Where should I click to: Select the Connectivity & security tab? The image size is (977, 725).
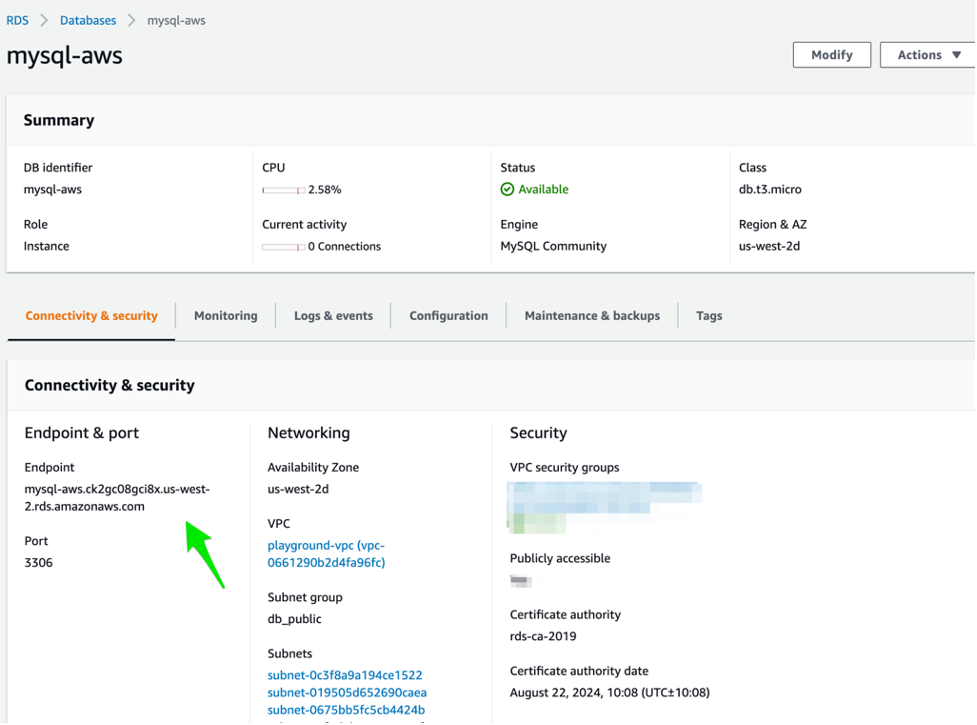[91, 315]
